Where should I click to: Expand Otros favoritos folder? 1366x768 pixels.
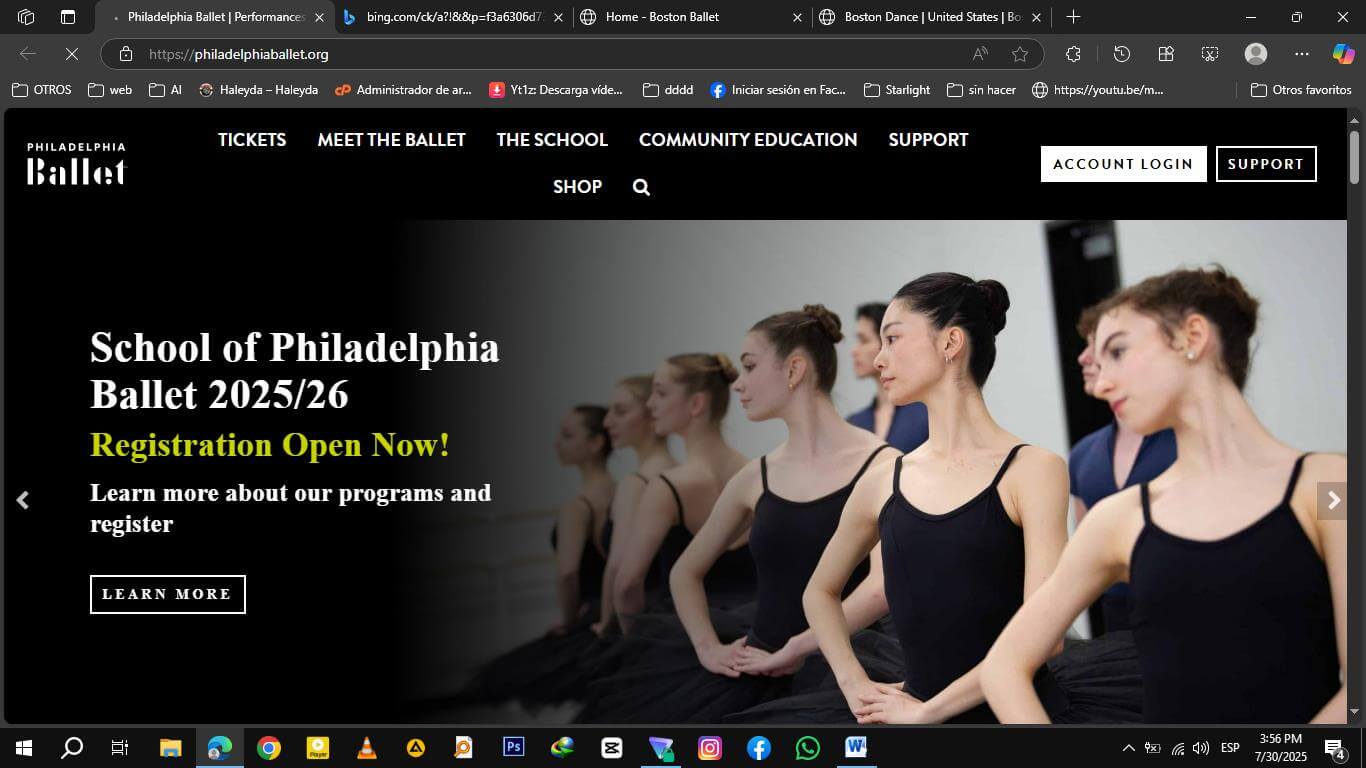click(x=1301, y=90)
